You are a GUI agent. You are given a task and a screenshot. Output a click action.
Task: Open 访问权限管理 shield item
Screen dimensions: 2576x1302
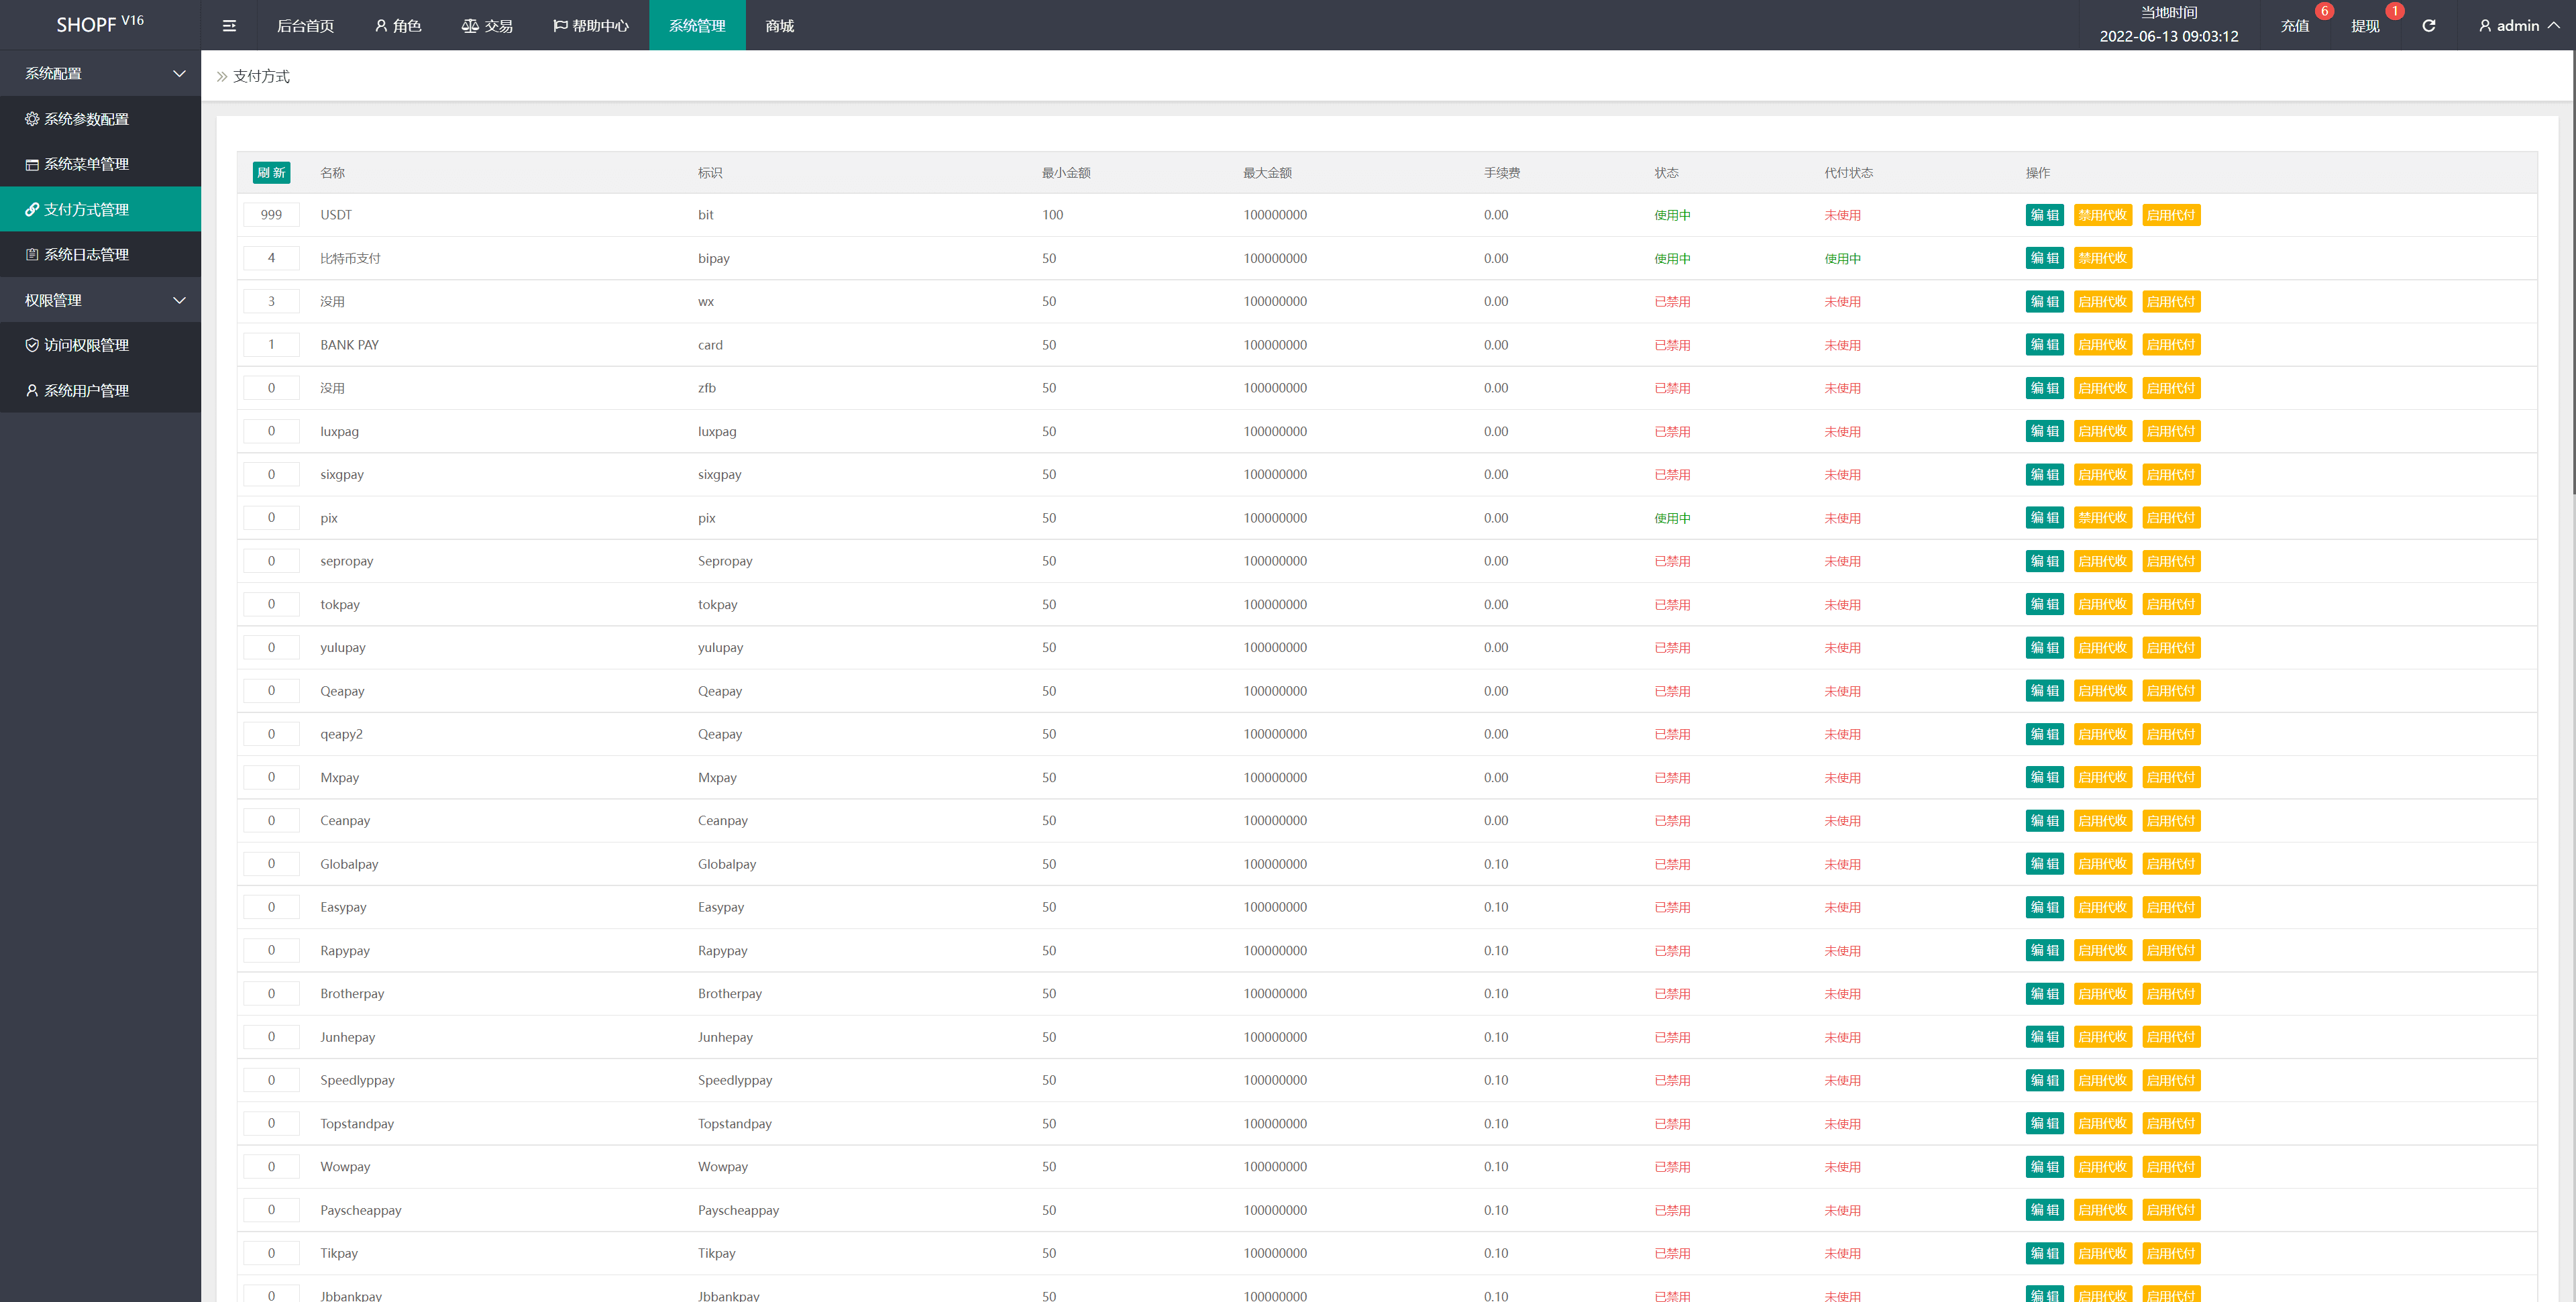[86, 345]
